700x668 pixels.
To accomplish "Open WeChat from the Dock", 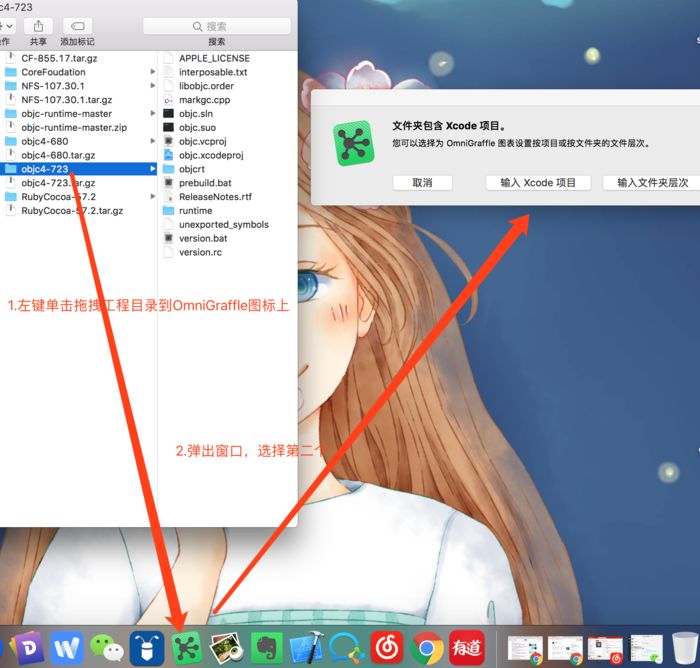I will tap(107, 648).
